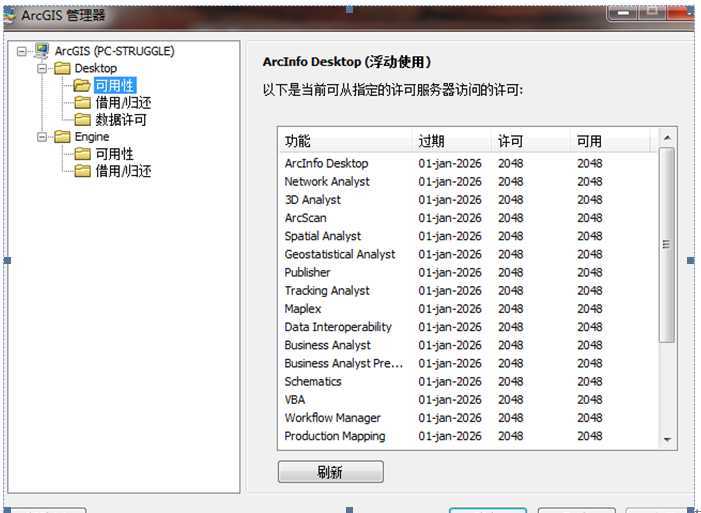Screen dimensions: 701x513
Task: Click the list scroll-up arrow
Action: click(667, 138)
